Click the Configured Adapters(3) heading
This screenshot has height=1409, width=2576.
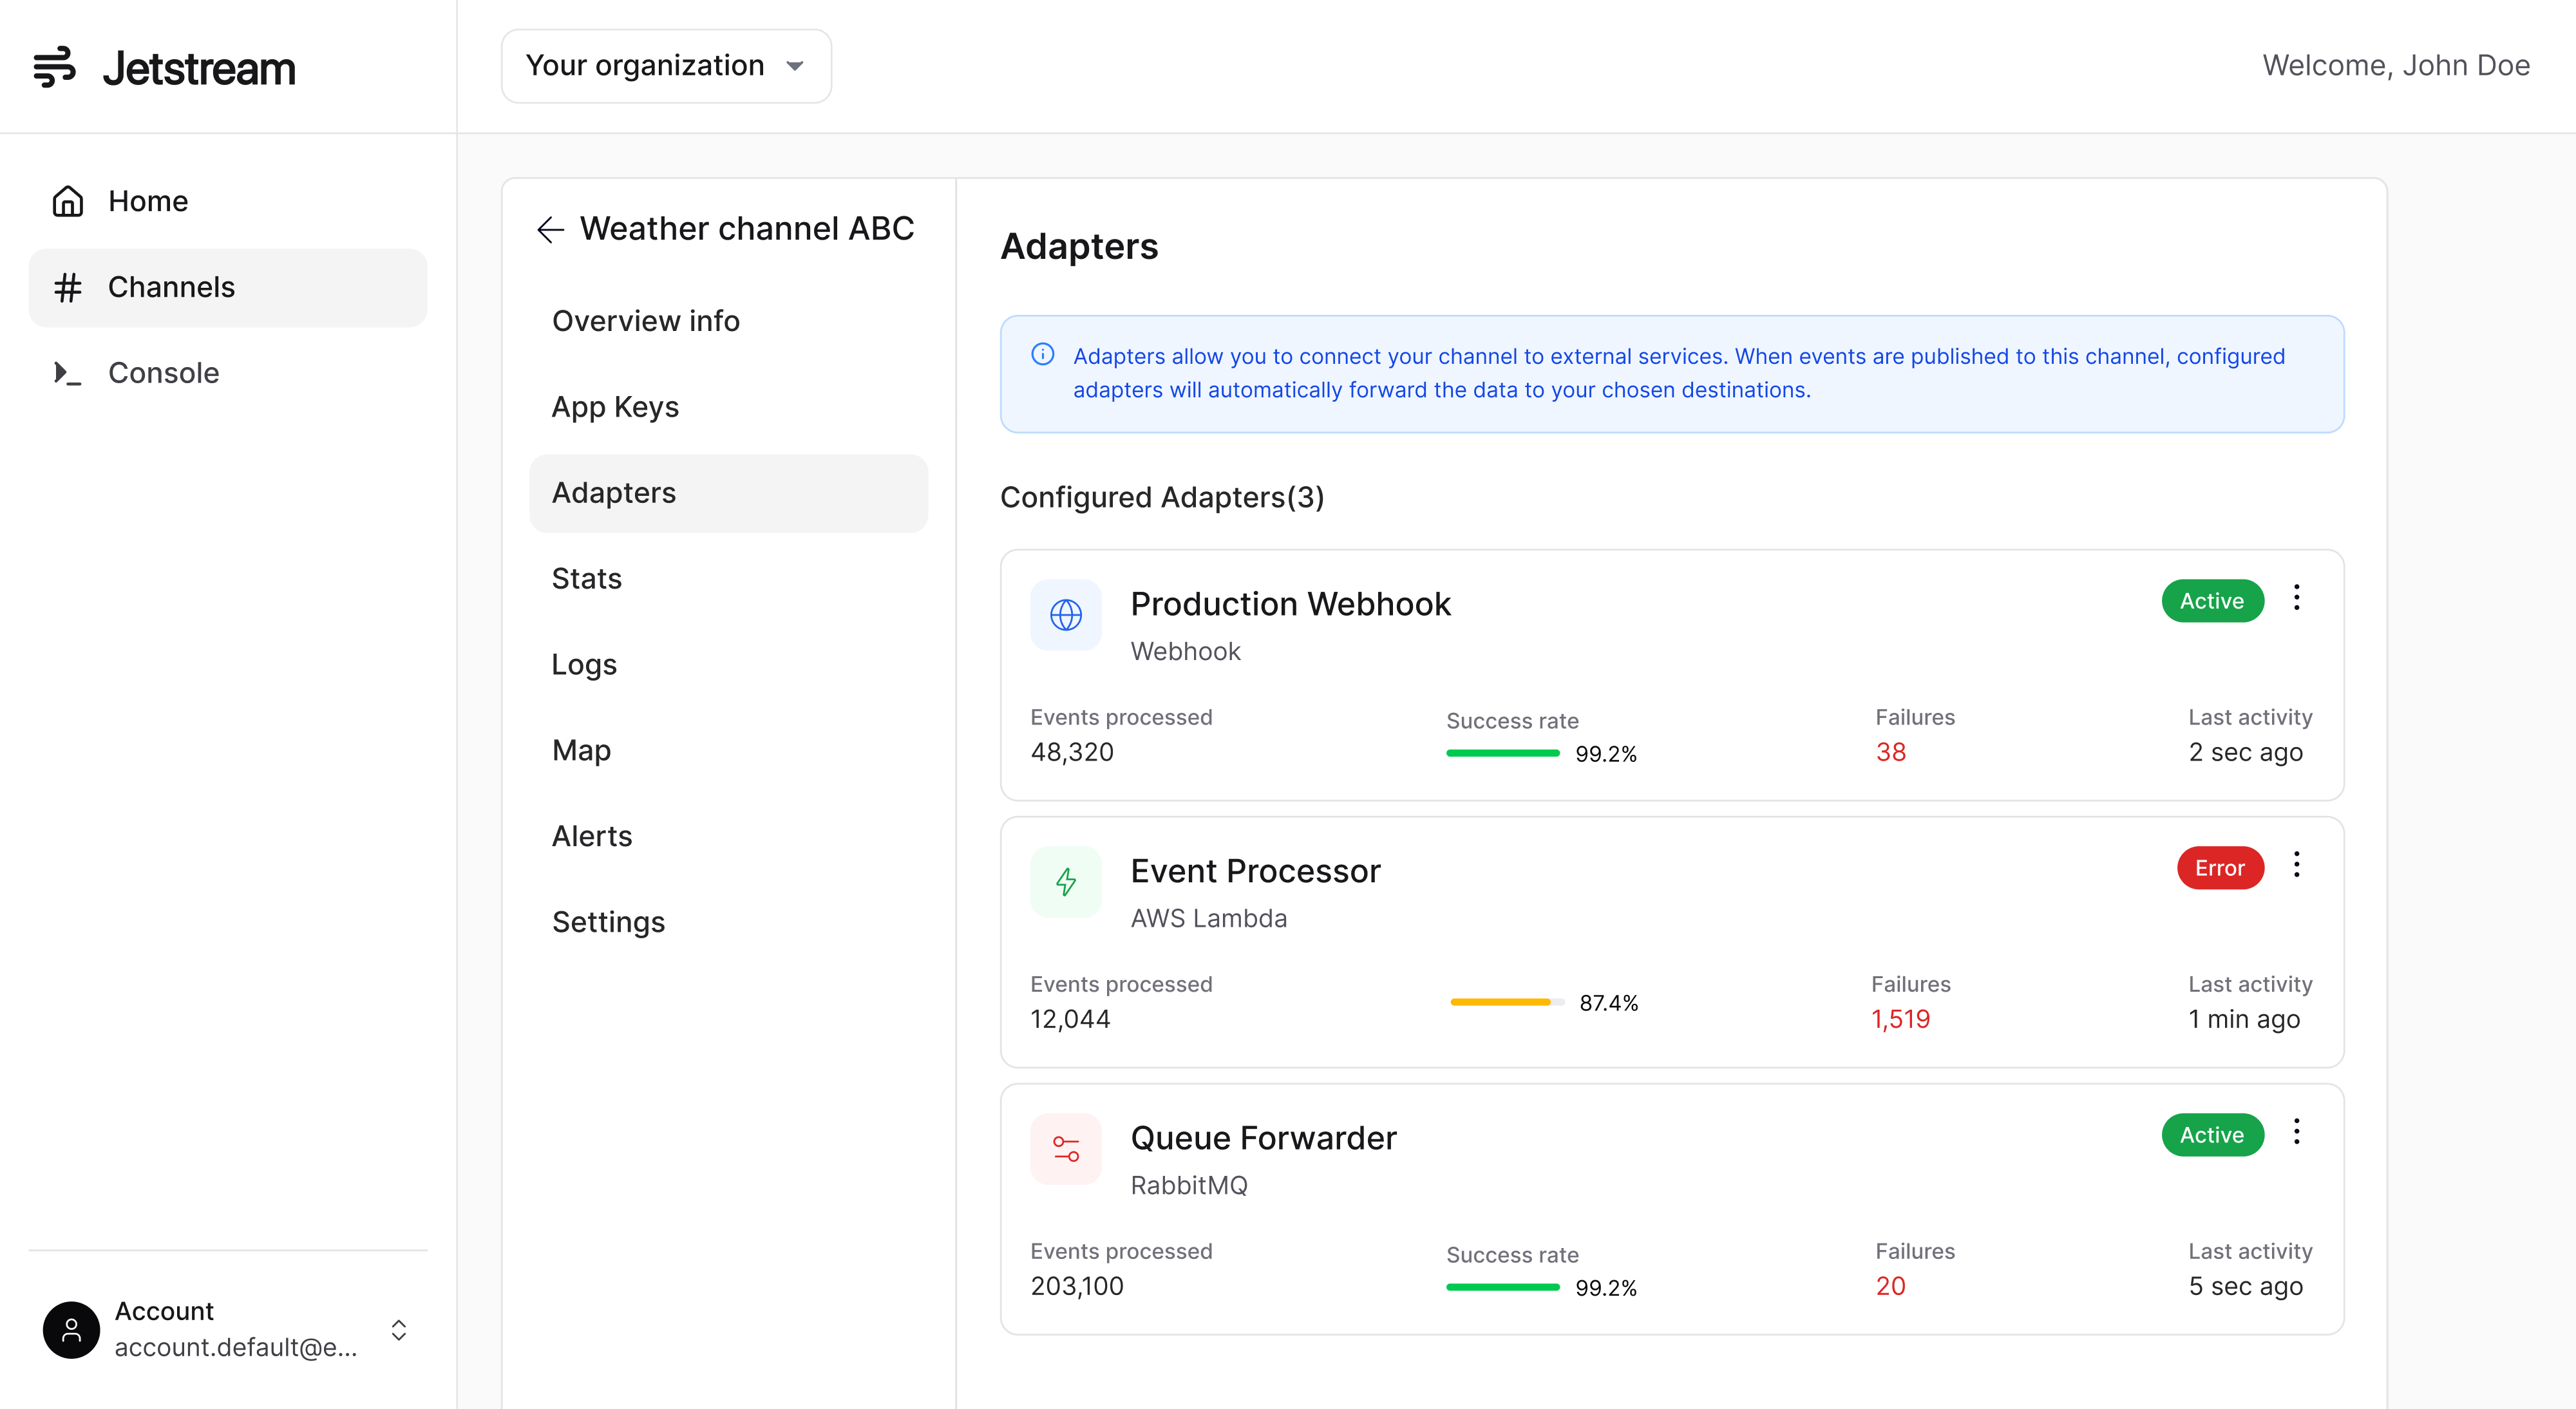pyautogui.click(x=1162, y=497)
